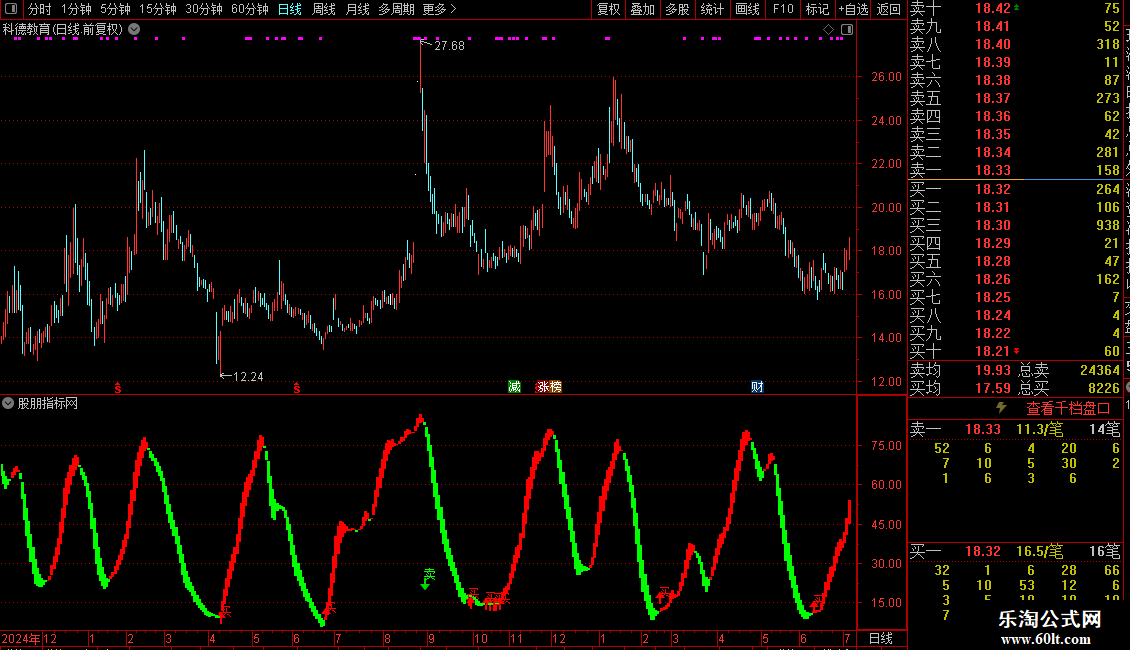Click the blue 财 financial marker
Screen dimensions: 1130x650
(x=757, y=387)
